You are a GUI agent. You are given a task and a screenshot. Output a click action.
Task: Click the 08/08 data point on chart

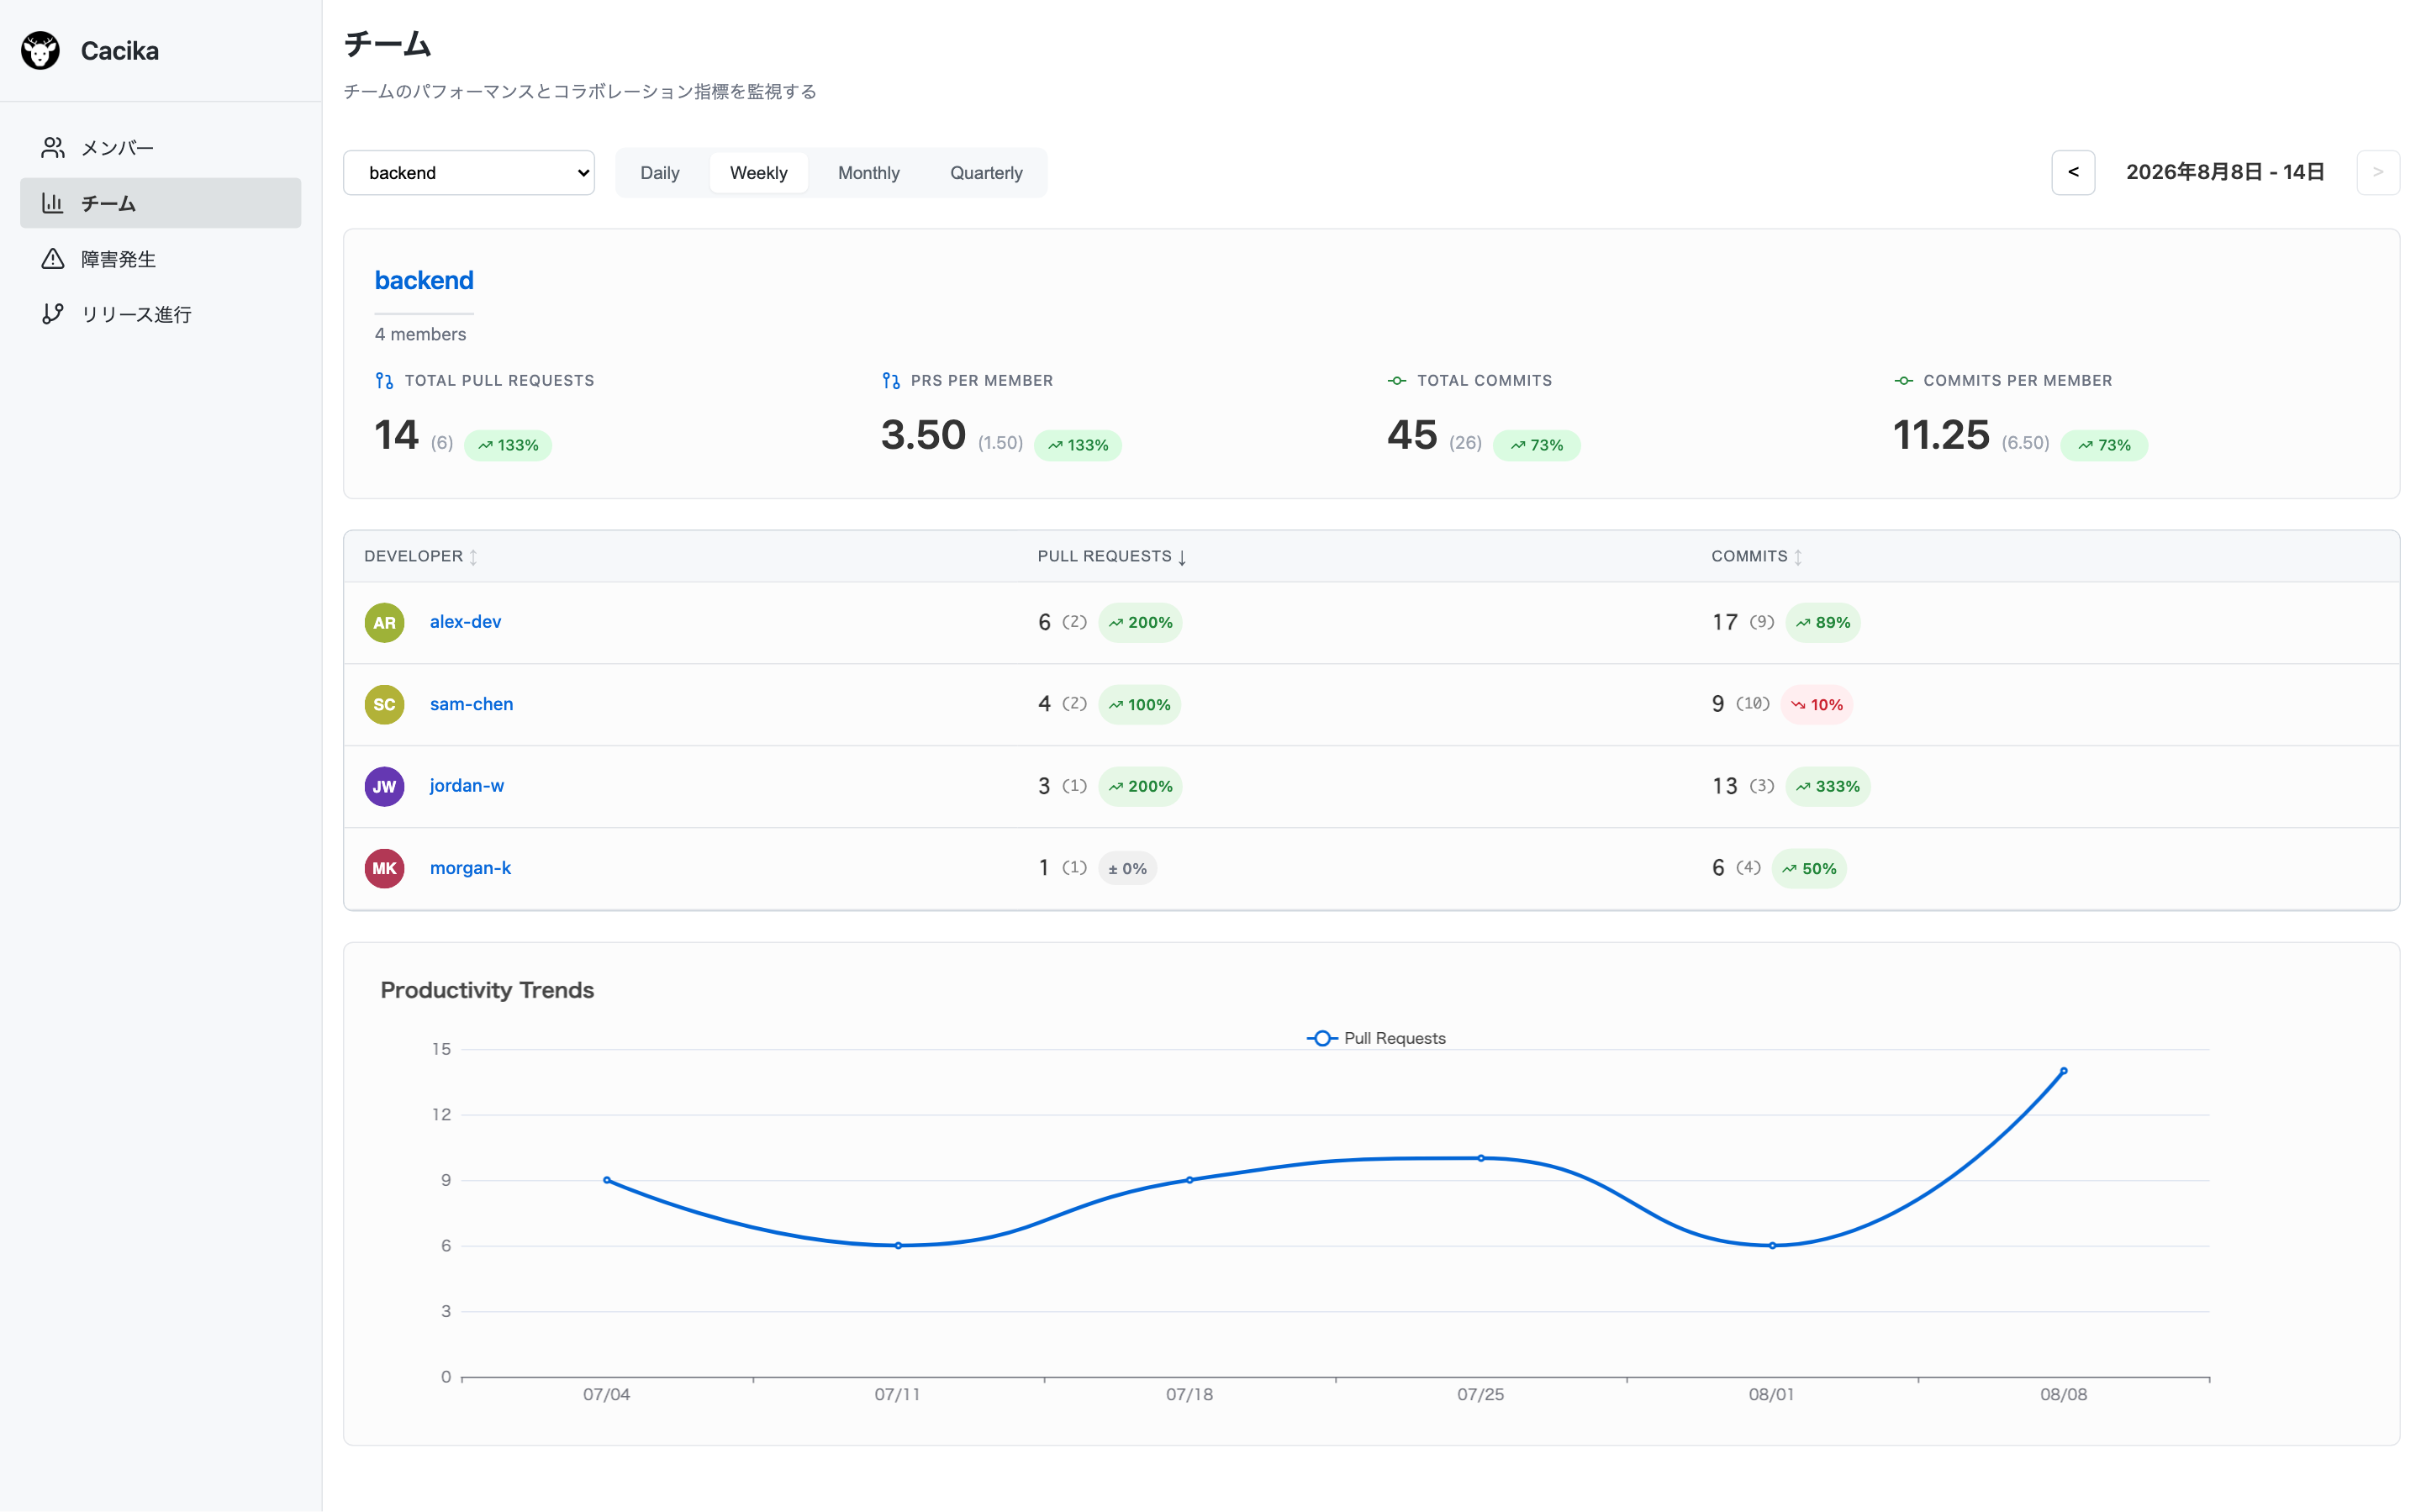[2063, 1071]
